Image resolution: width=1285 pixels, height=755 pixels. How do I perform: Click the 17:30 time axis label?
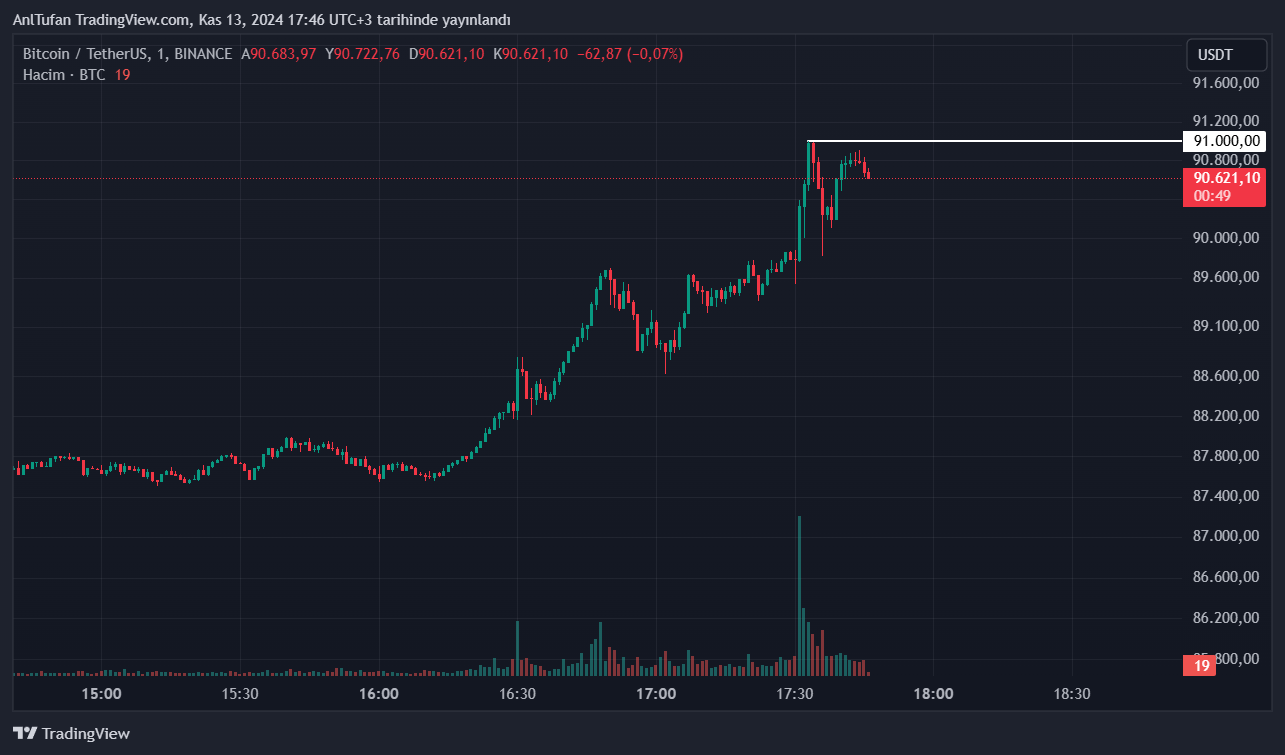tap(794, 694)
